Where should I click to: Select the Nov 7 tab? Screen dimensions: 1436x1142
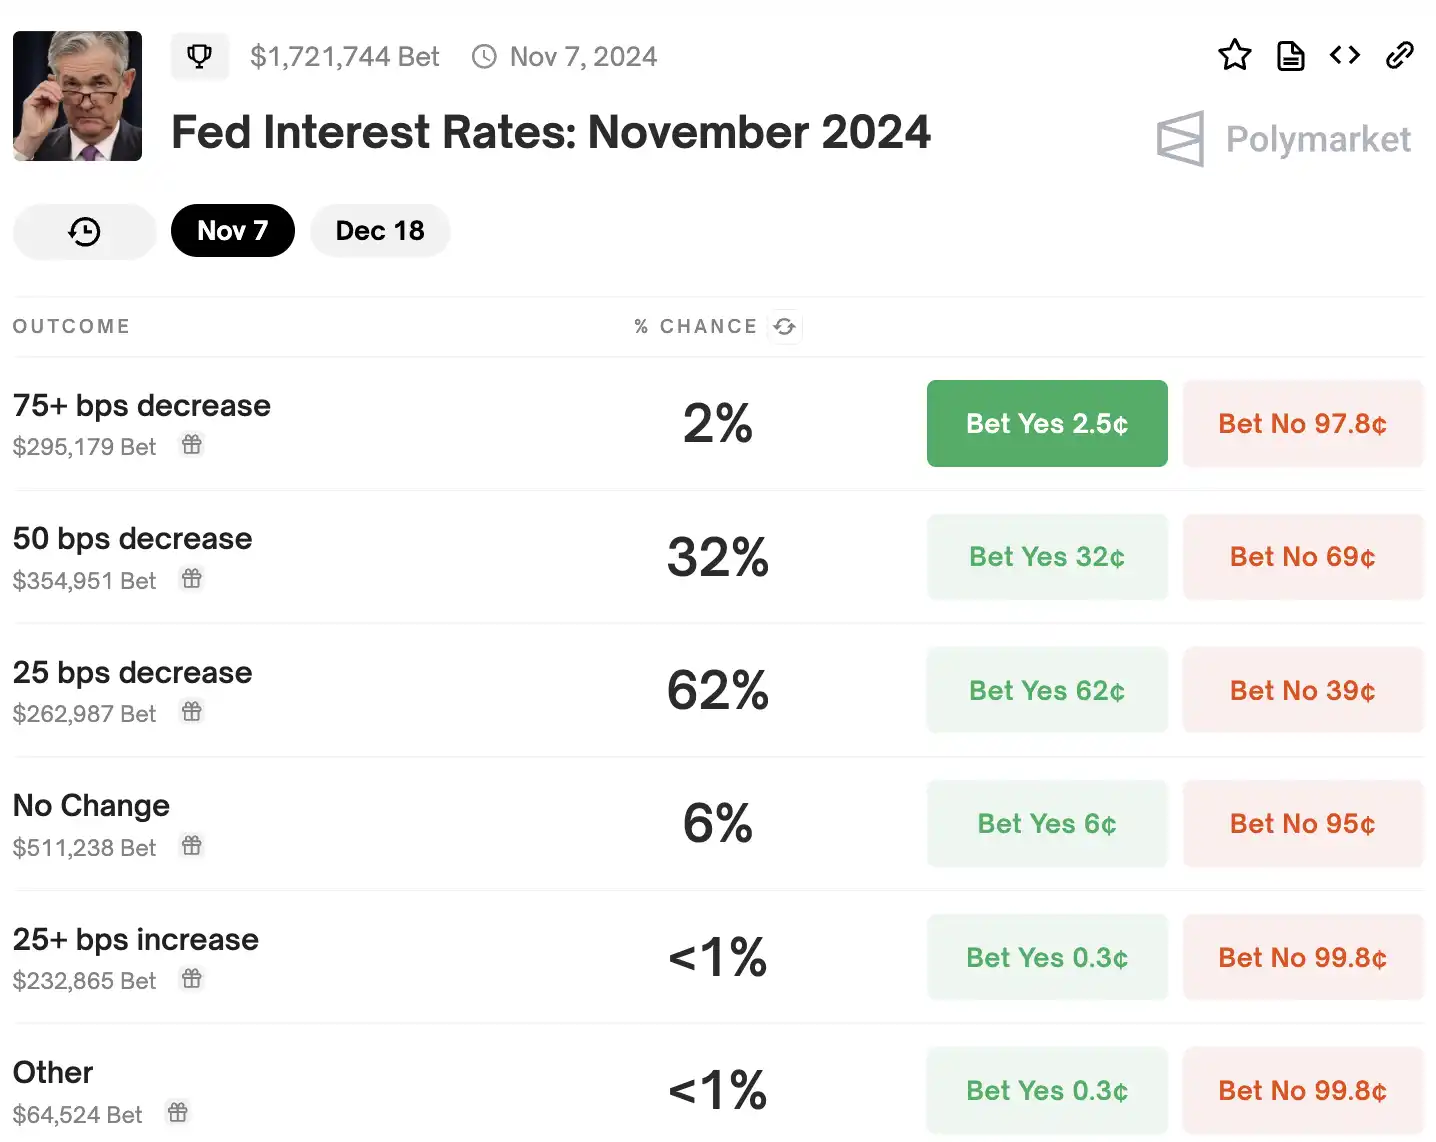pyautogui.click(x=232, y=231)
